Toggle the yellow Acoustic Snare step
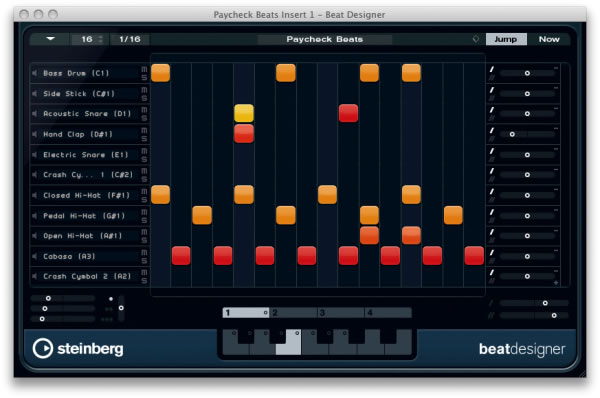The image size is (600, 398). 244,113
